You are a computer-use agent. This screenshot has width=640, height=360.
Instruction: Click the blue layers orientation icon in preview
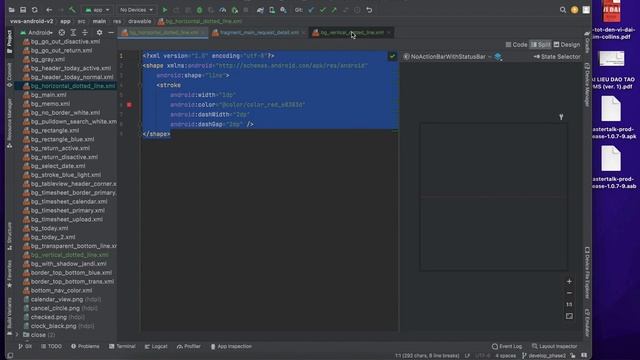click(x=498, y=57)
